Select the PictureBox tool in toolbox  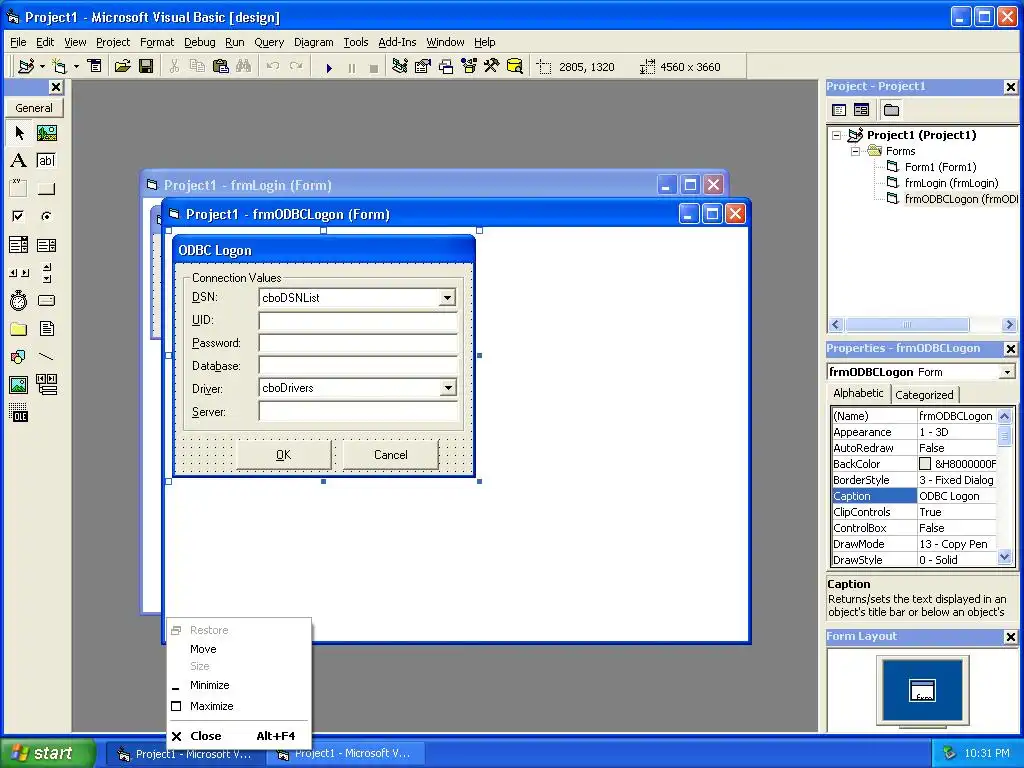pos(46,133)
